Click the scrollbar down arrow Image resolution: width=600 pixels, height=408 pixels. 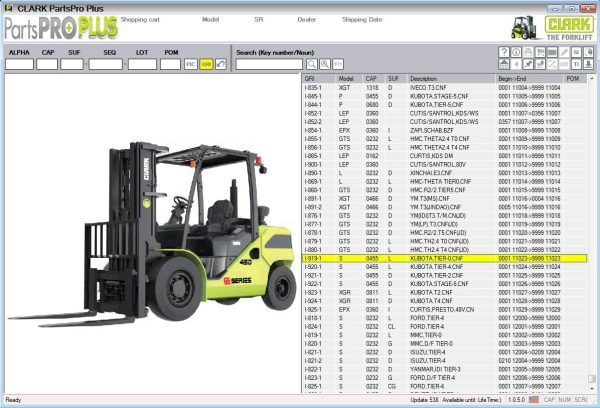(592, 389)
